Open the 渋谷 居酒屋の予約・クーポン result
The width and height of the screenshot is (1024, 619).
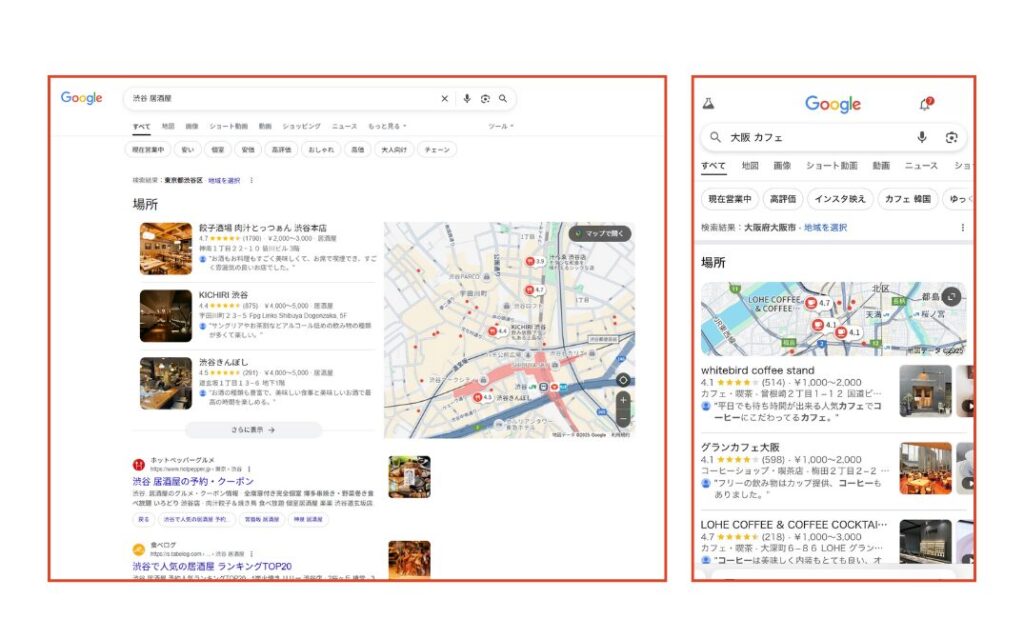point(193,481)
